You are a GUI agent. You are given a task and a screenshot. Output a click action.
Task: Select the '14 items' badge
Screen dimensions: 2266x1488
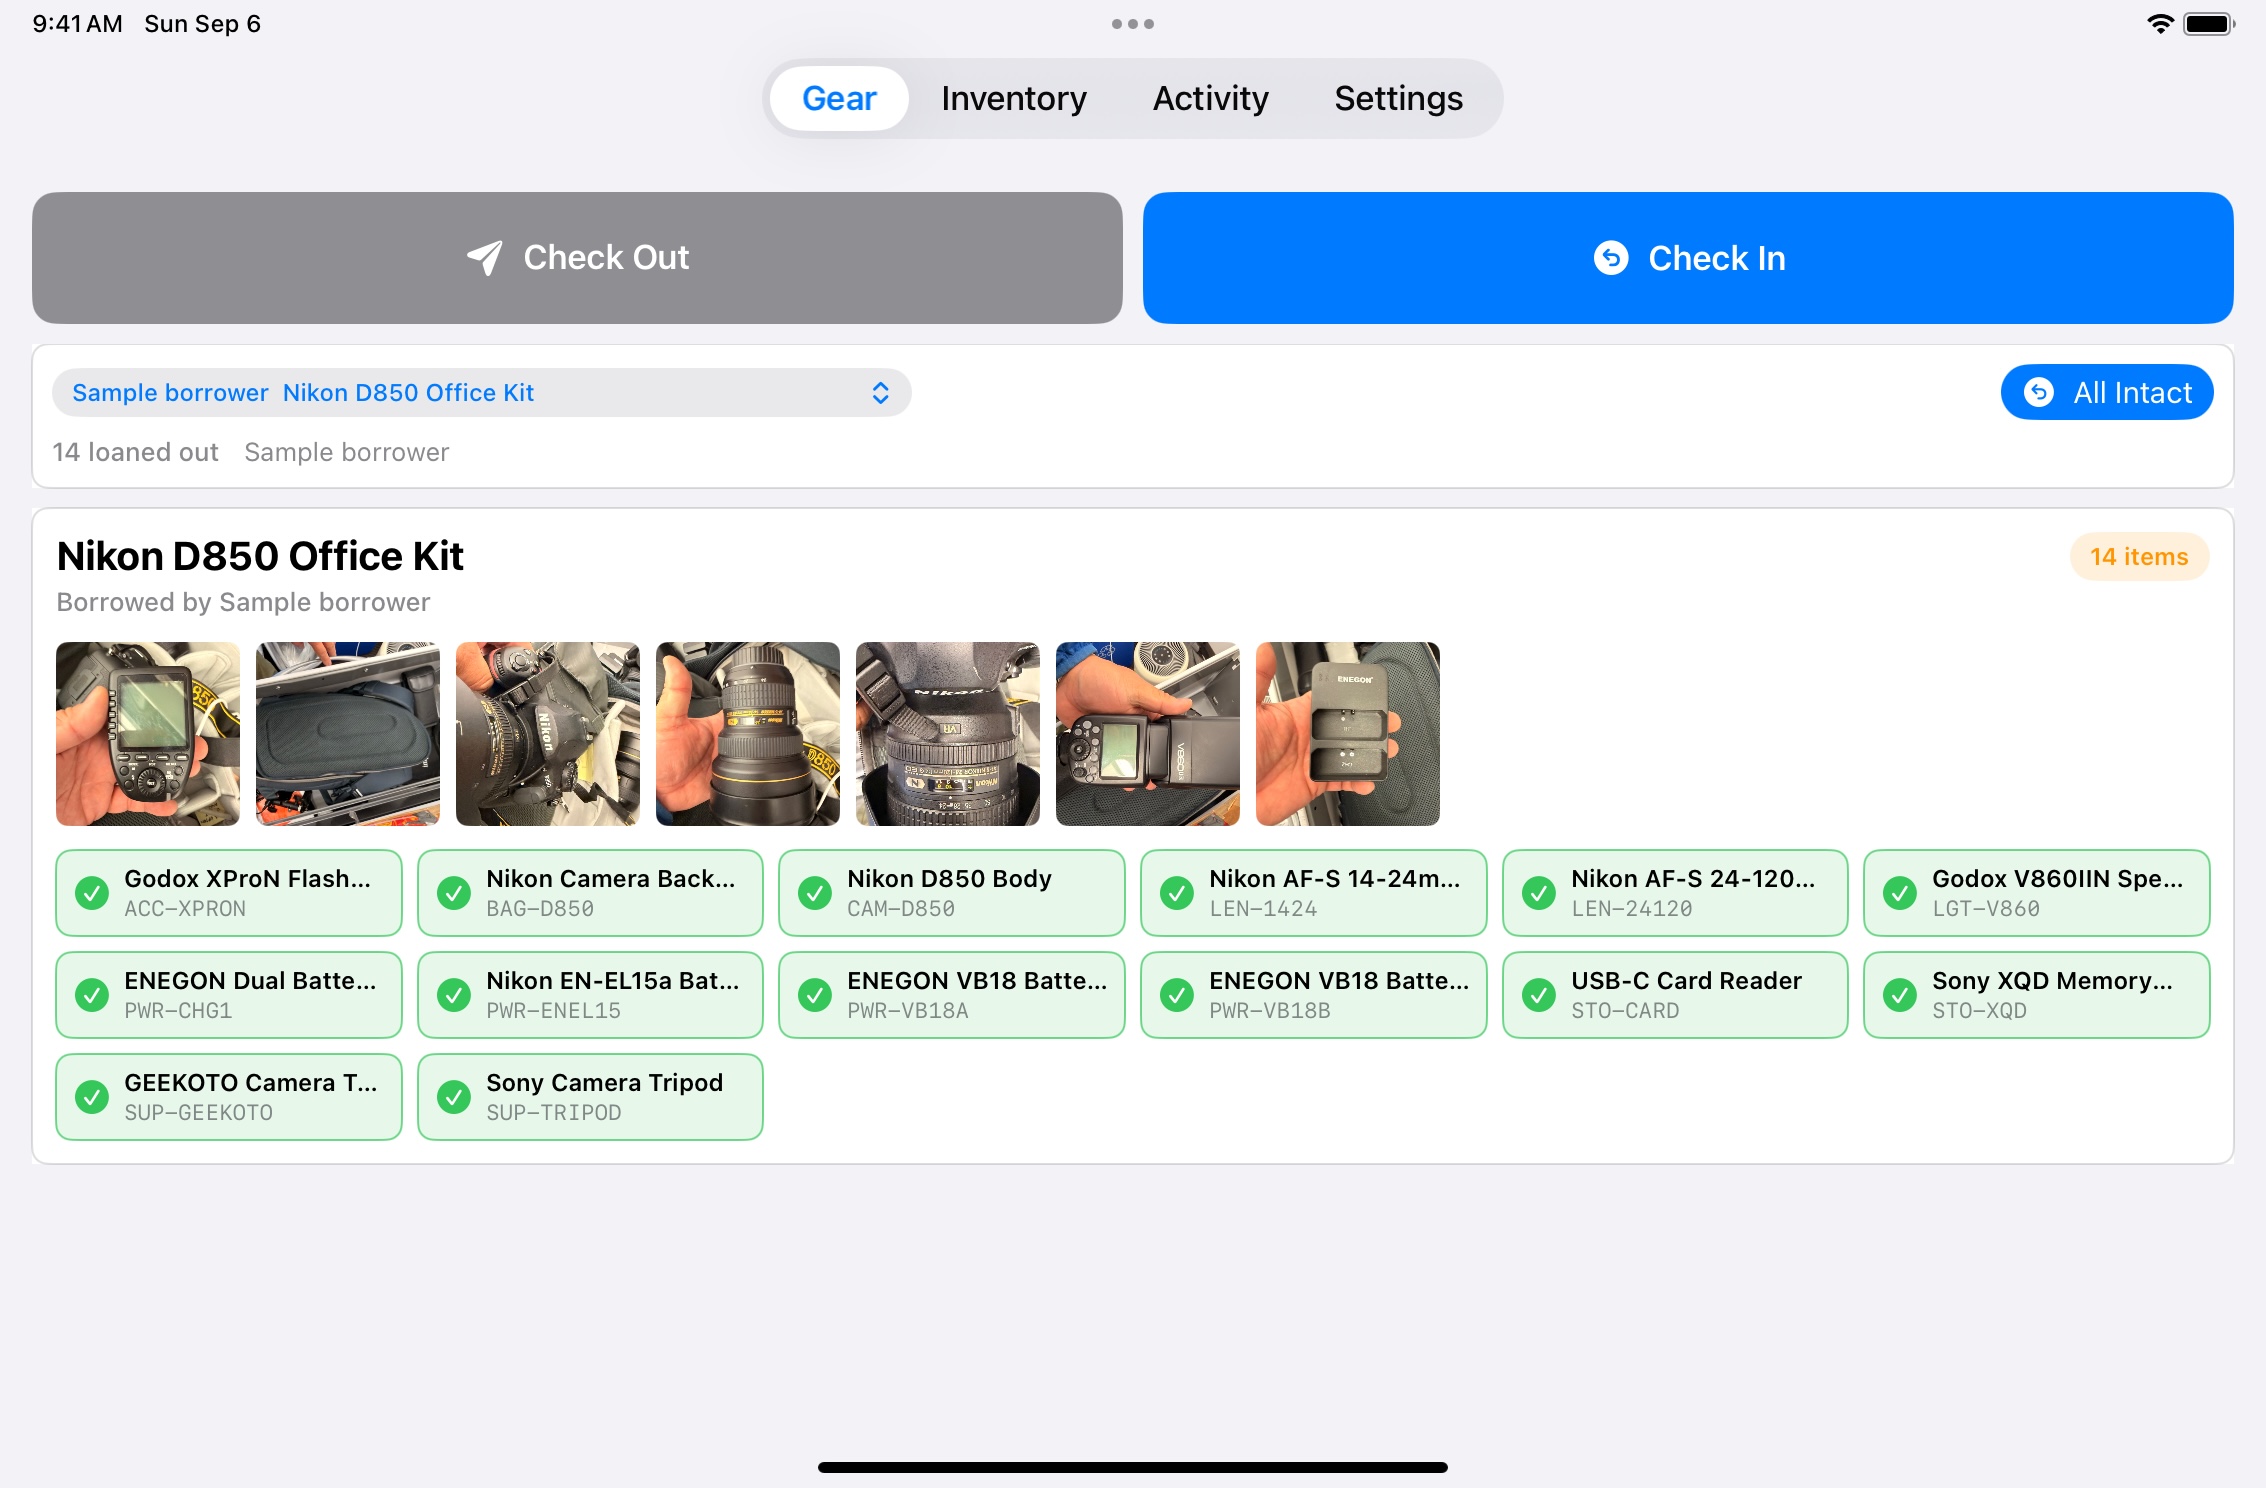(x=2139, y=557)
